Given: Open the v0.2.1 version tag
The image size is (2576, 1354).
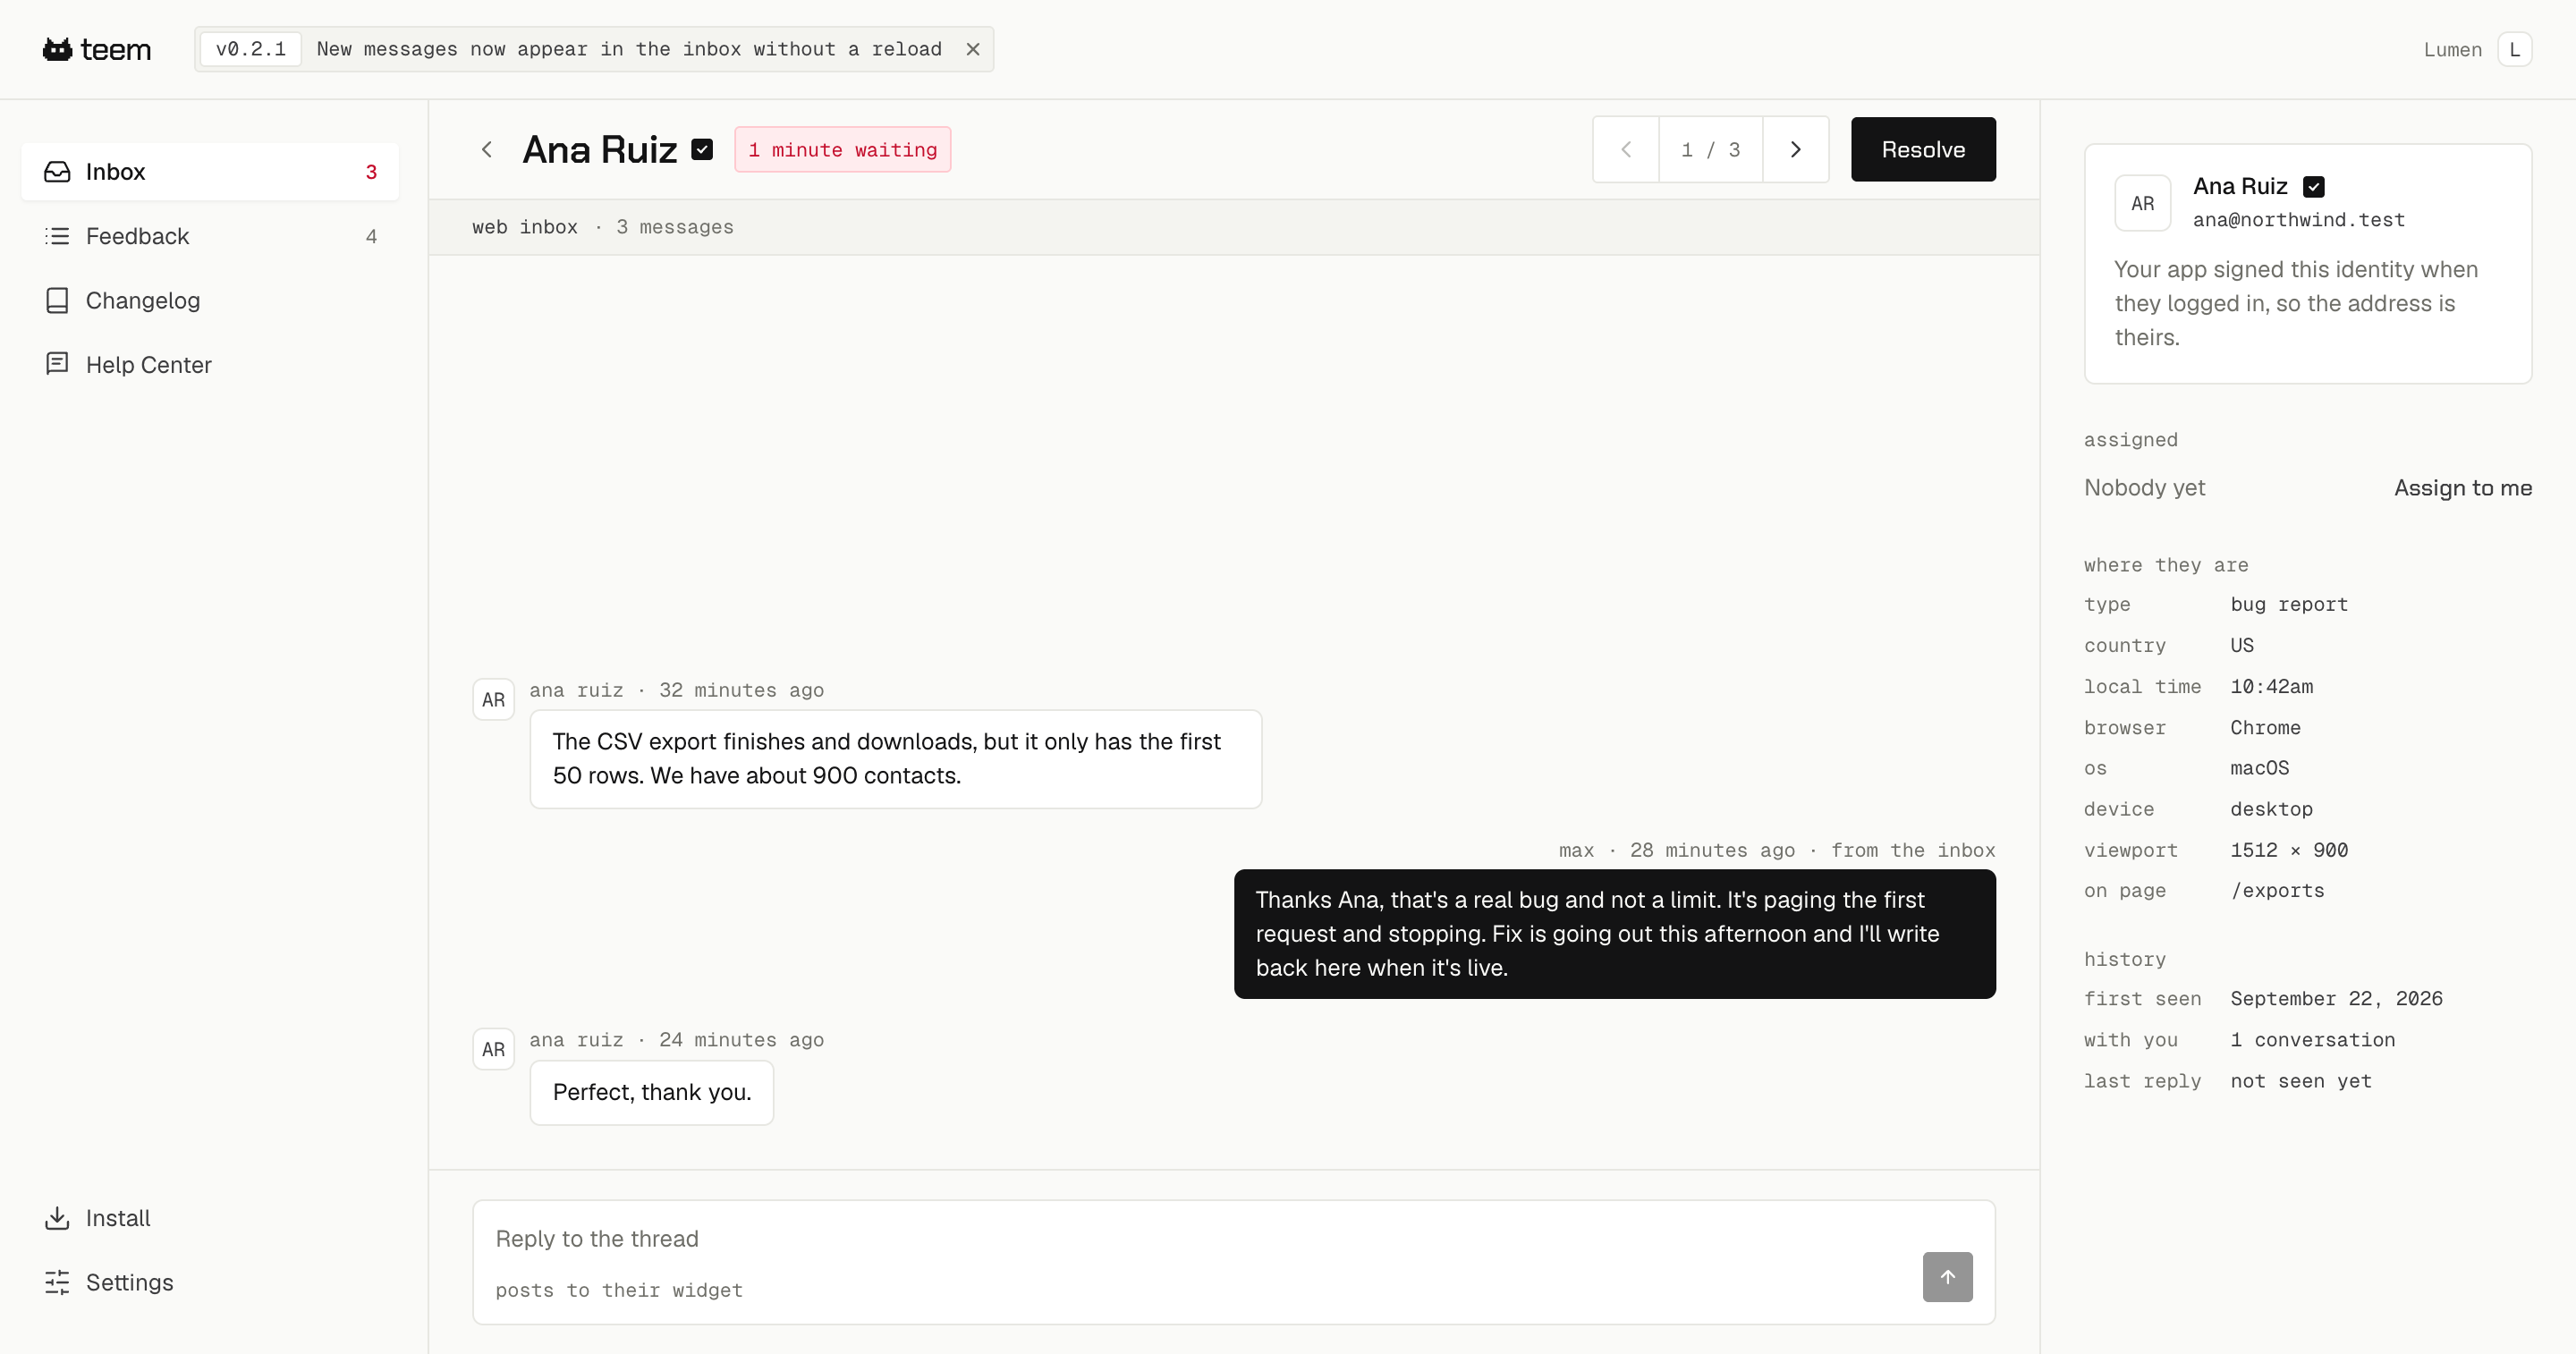Looking at the screenshot, I should coord(251,49).
